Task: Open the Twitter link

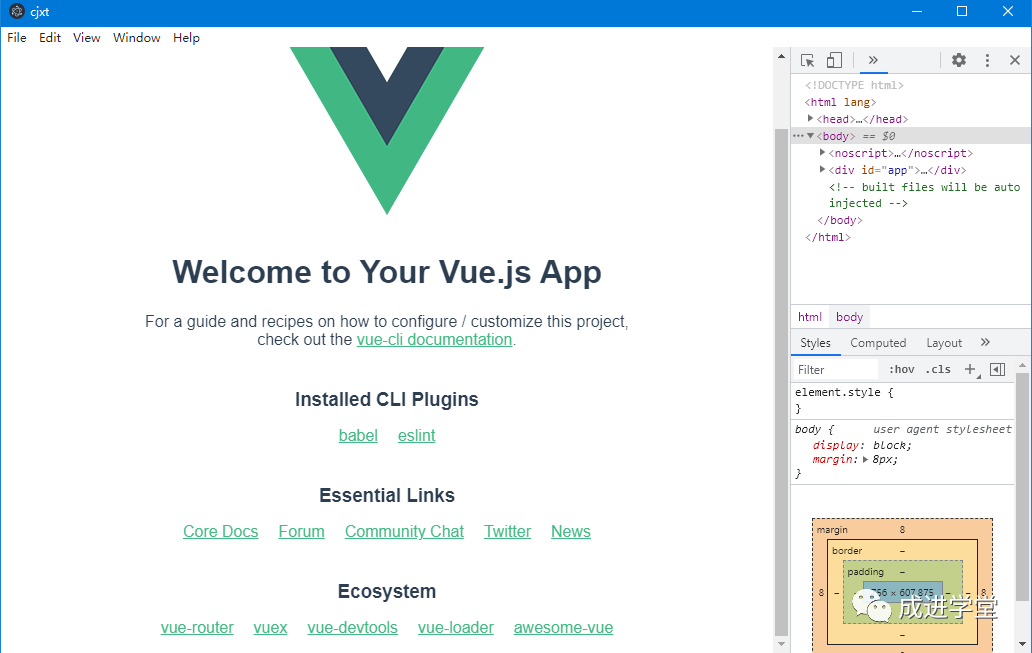Action: pos(507,532)
